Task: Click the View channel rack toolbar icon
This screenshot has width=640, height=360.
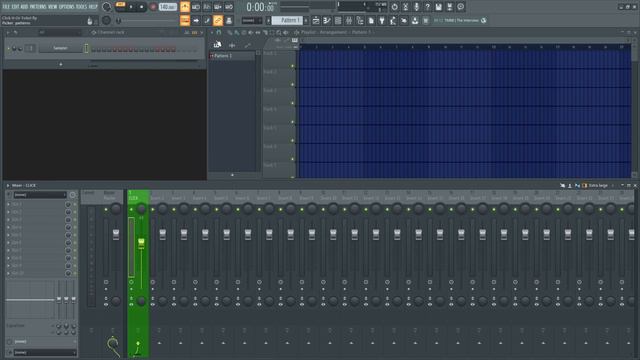Action: (338, 20)
